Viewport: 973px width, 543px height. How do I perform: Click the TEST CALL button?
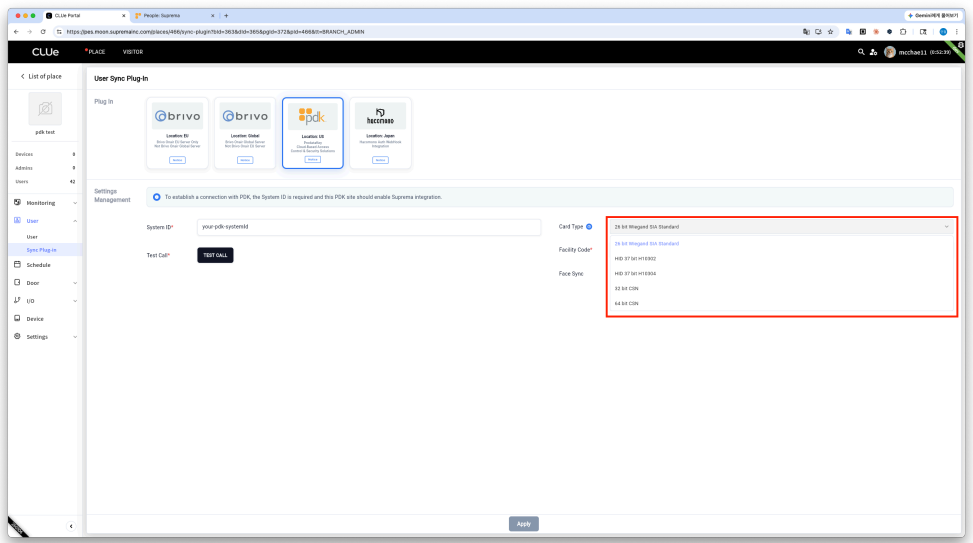click(215, 255)
